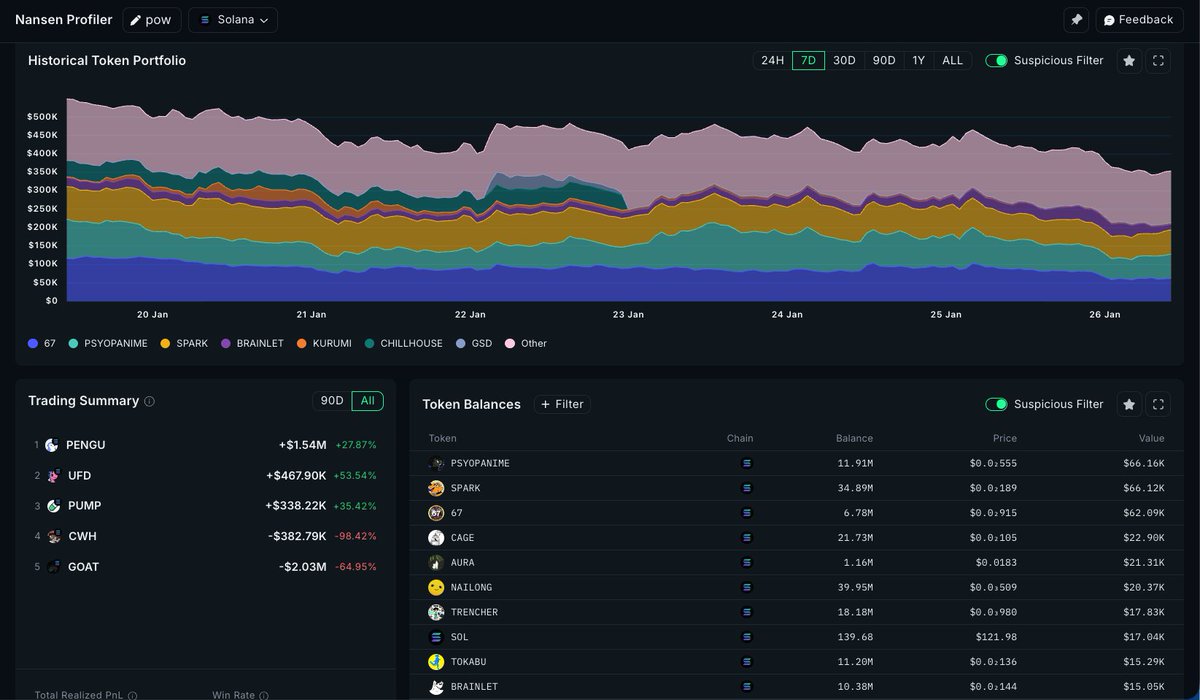1200x700 pixels.
Task: Open the Filter options for Token Balances
Action: 562,404
